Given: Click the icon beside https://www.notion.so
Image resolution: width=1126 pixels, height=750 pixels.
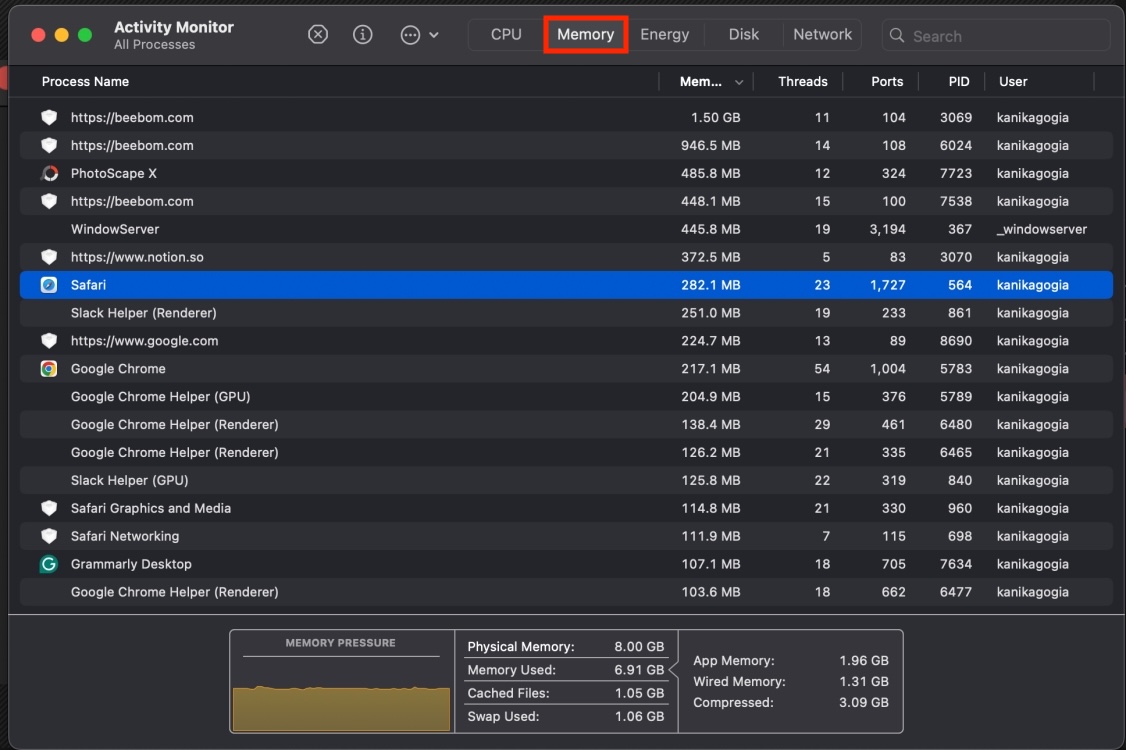Looking at the screenshot, I should pos(49,256).
